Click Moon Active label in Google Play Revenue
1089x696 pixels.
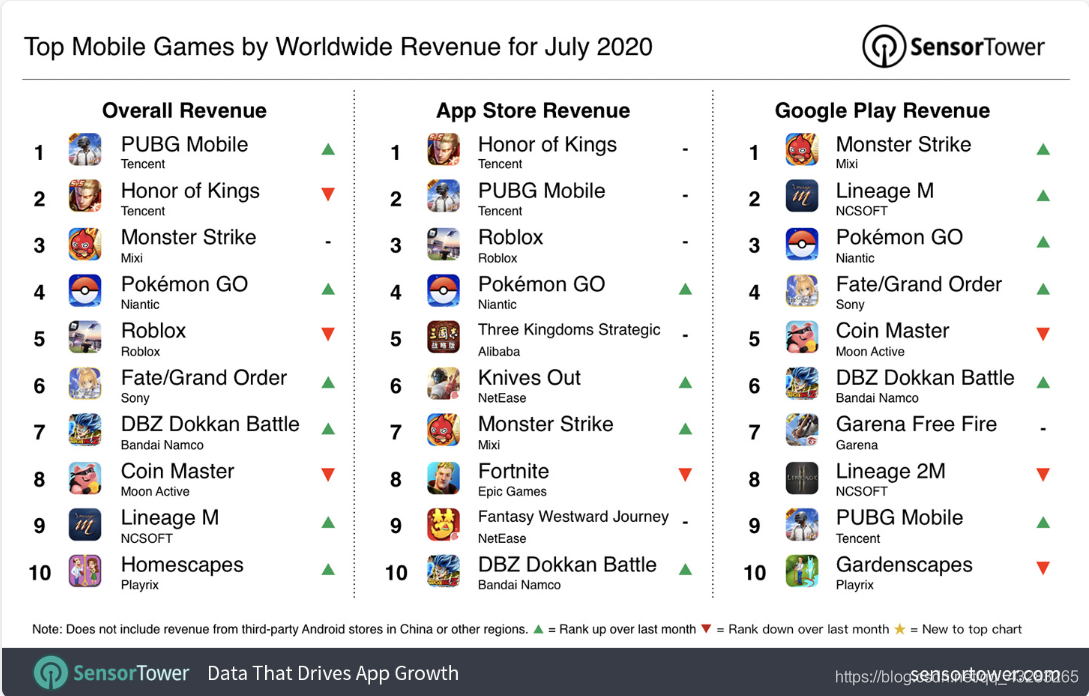870,351
